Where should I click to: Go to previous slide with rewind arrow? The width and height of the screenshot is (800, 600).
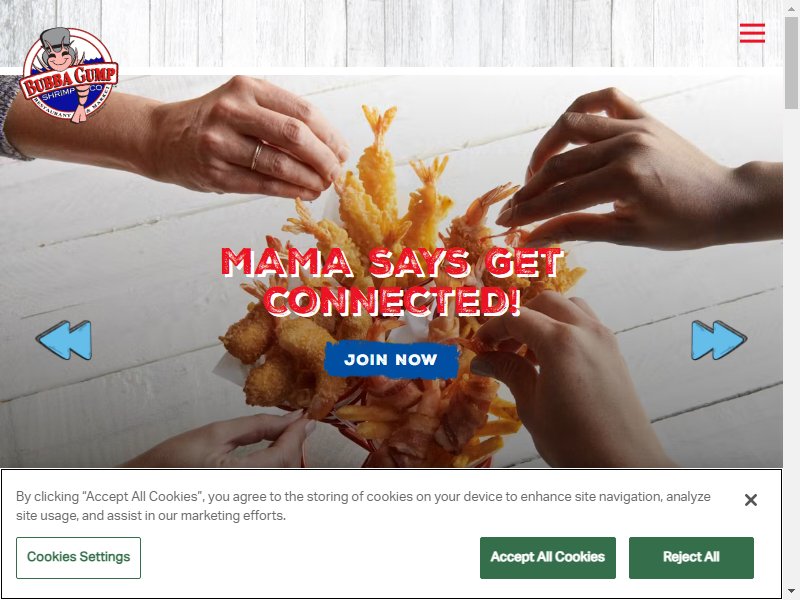64,340
